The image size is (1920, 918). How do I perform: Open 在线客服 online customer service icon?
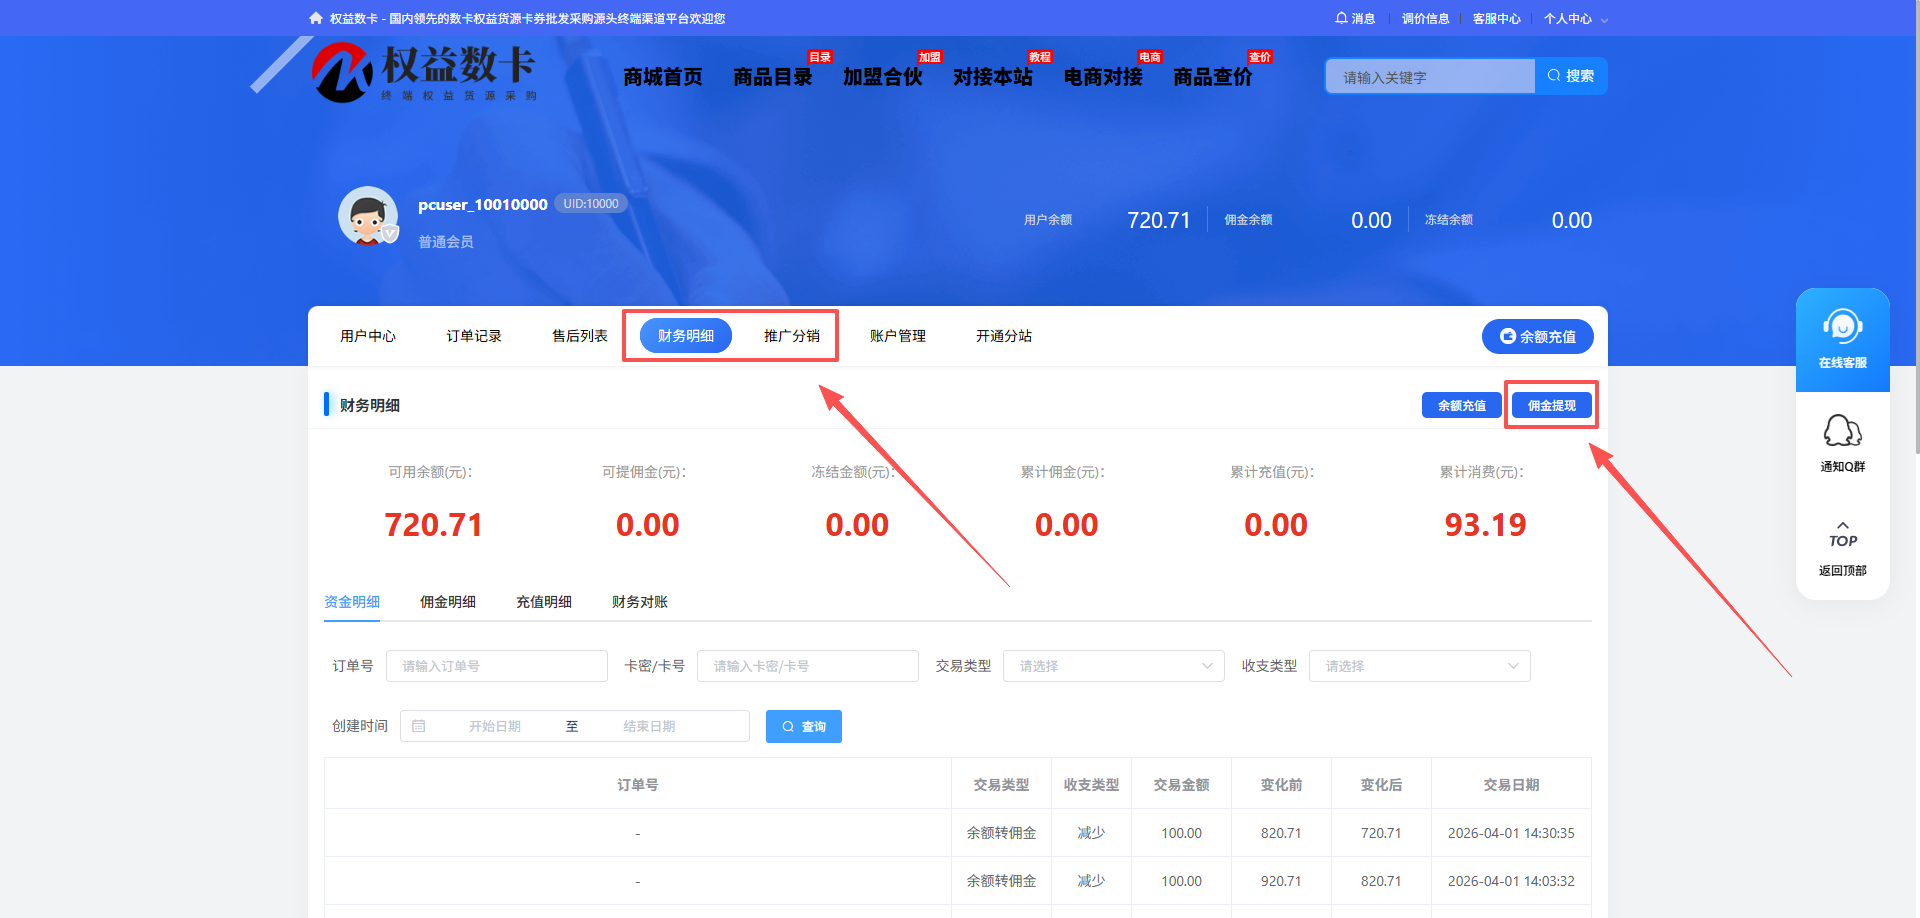[1842, 325]
